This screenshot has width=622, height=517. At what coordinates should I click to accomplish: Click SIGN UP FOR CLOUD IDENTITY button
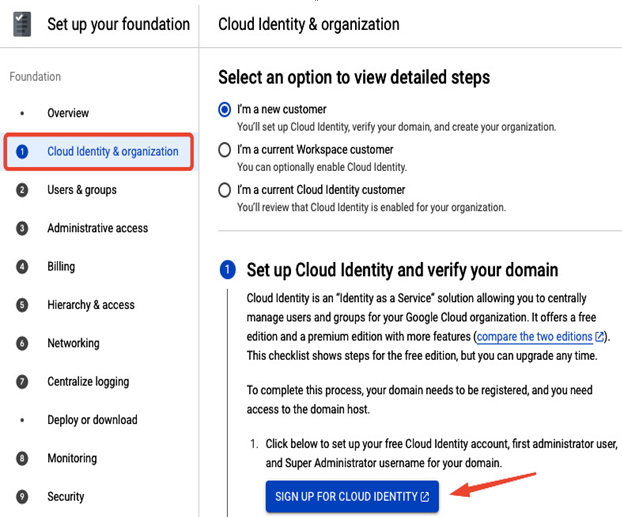352,496
